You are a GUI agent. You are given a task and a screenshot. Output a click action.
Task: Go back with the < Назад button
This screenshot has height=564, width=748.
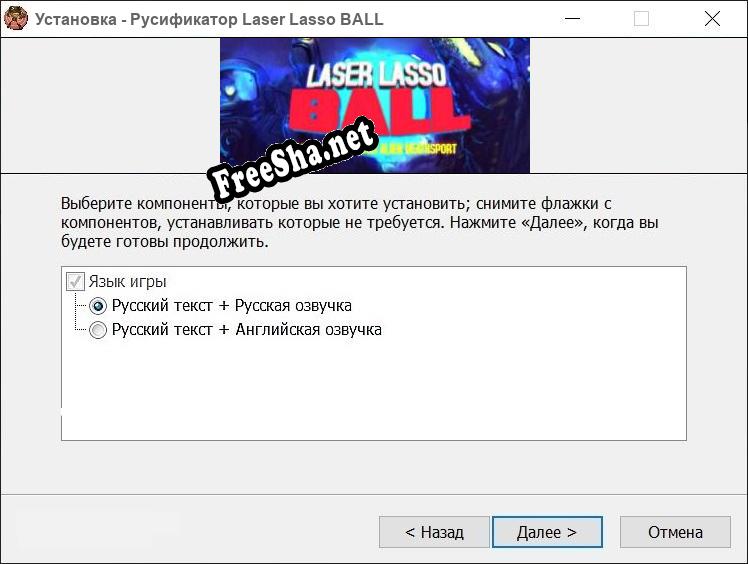[434, 532]
